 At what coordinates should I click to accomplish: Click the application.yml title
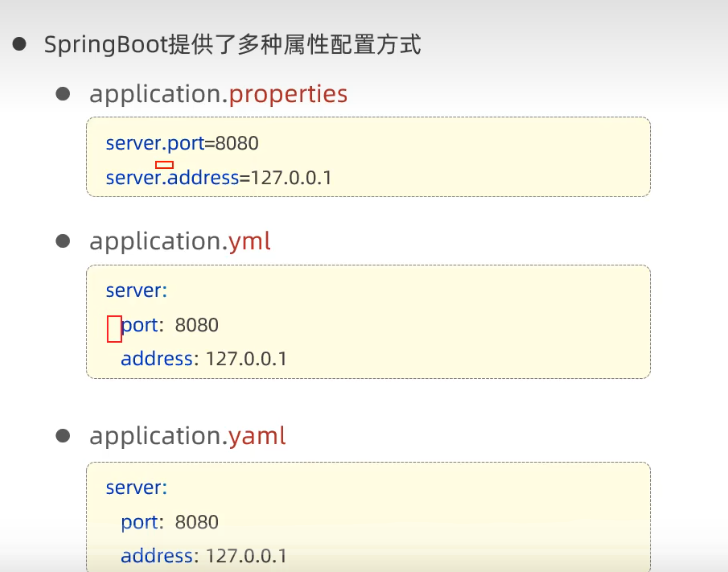180,241
